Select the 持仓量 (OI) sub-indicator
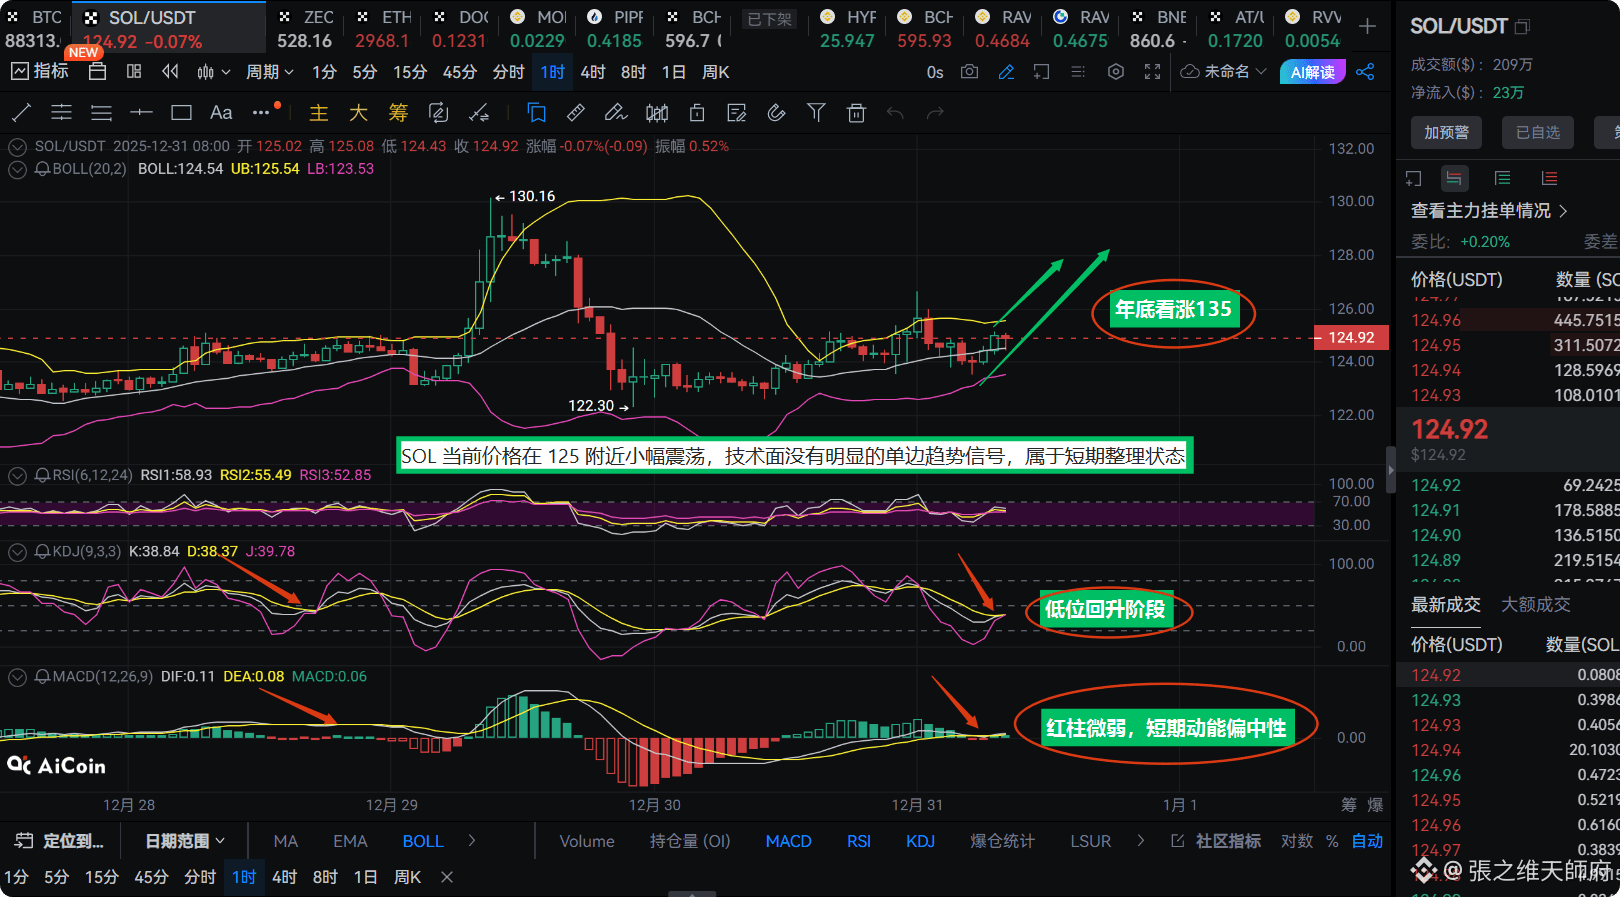 point(690,841)
